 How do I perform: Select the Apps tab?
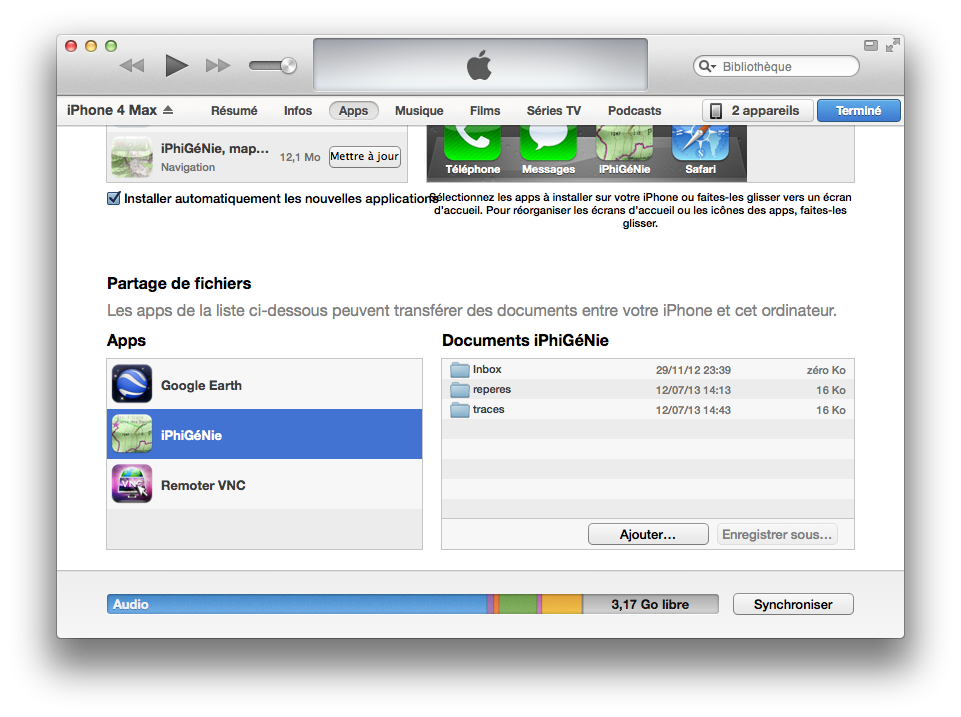354,111
